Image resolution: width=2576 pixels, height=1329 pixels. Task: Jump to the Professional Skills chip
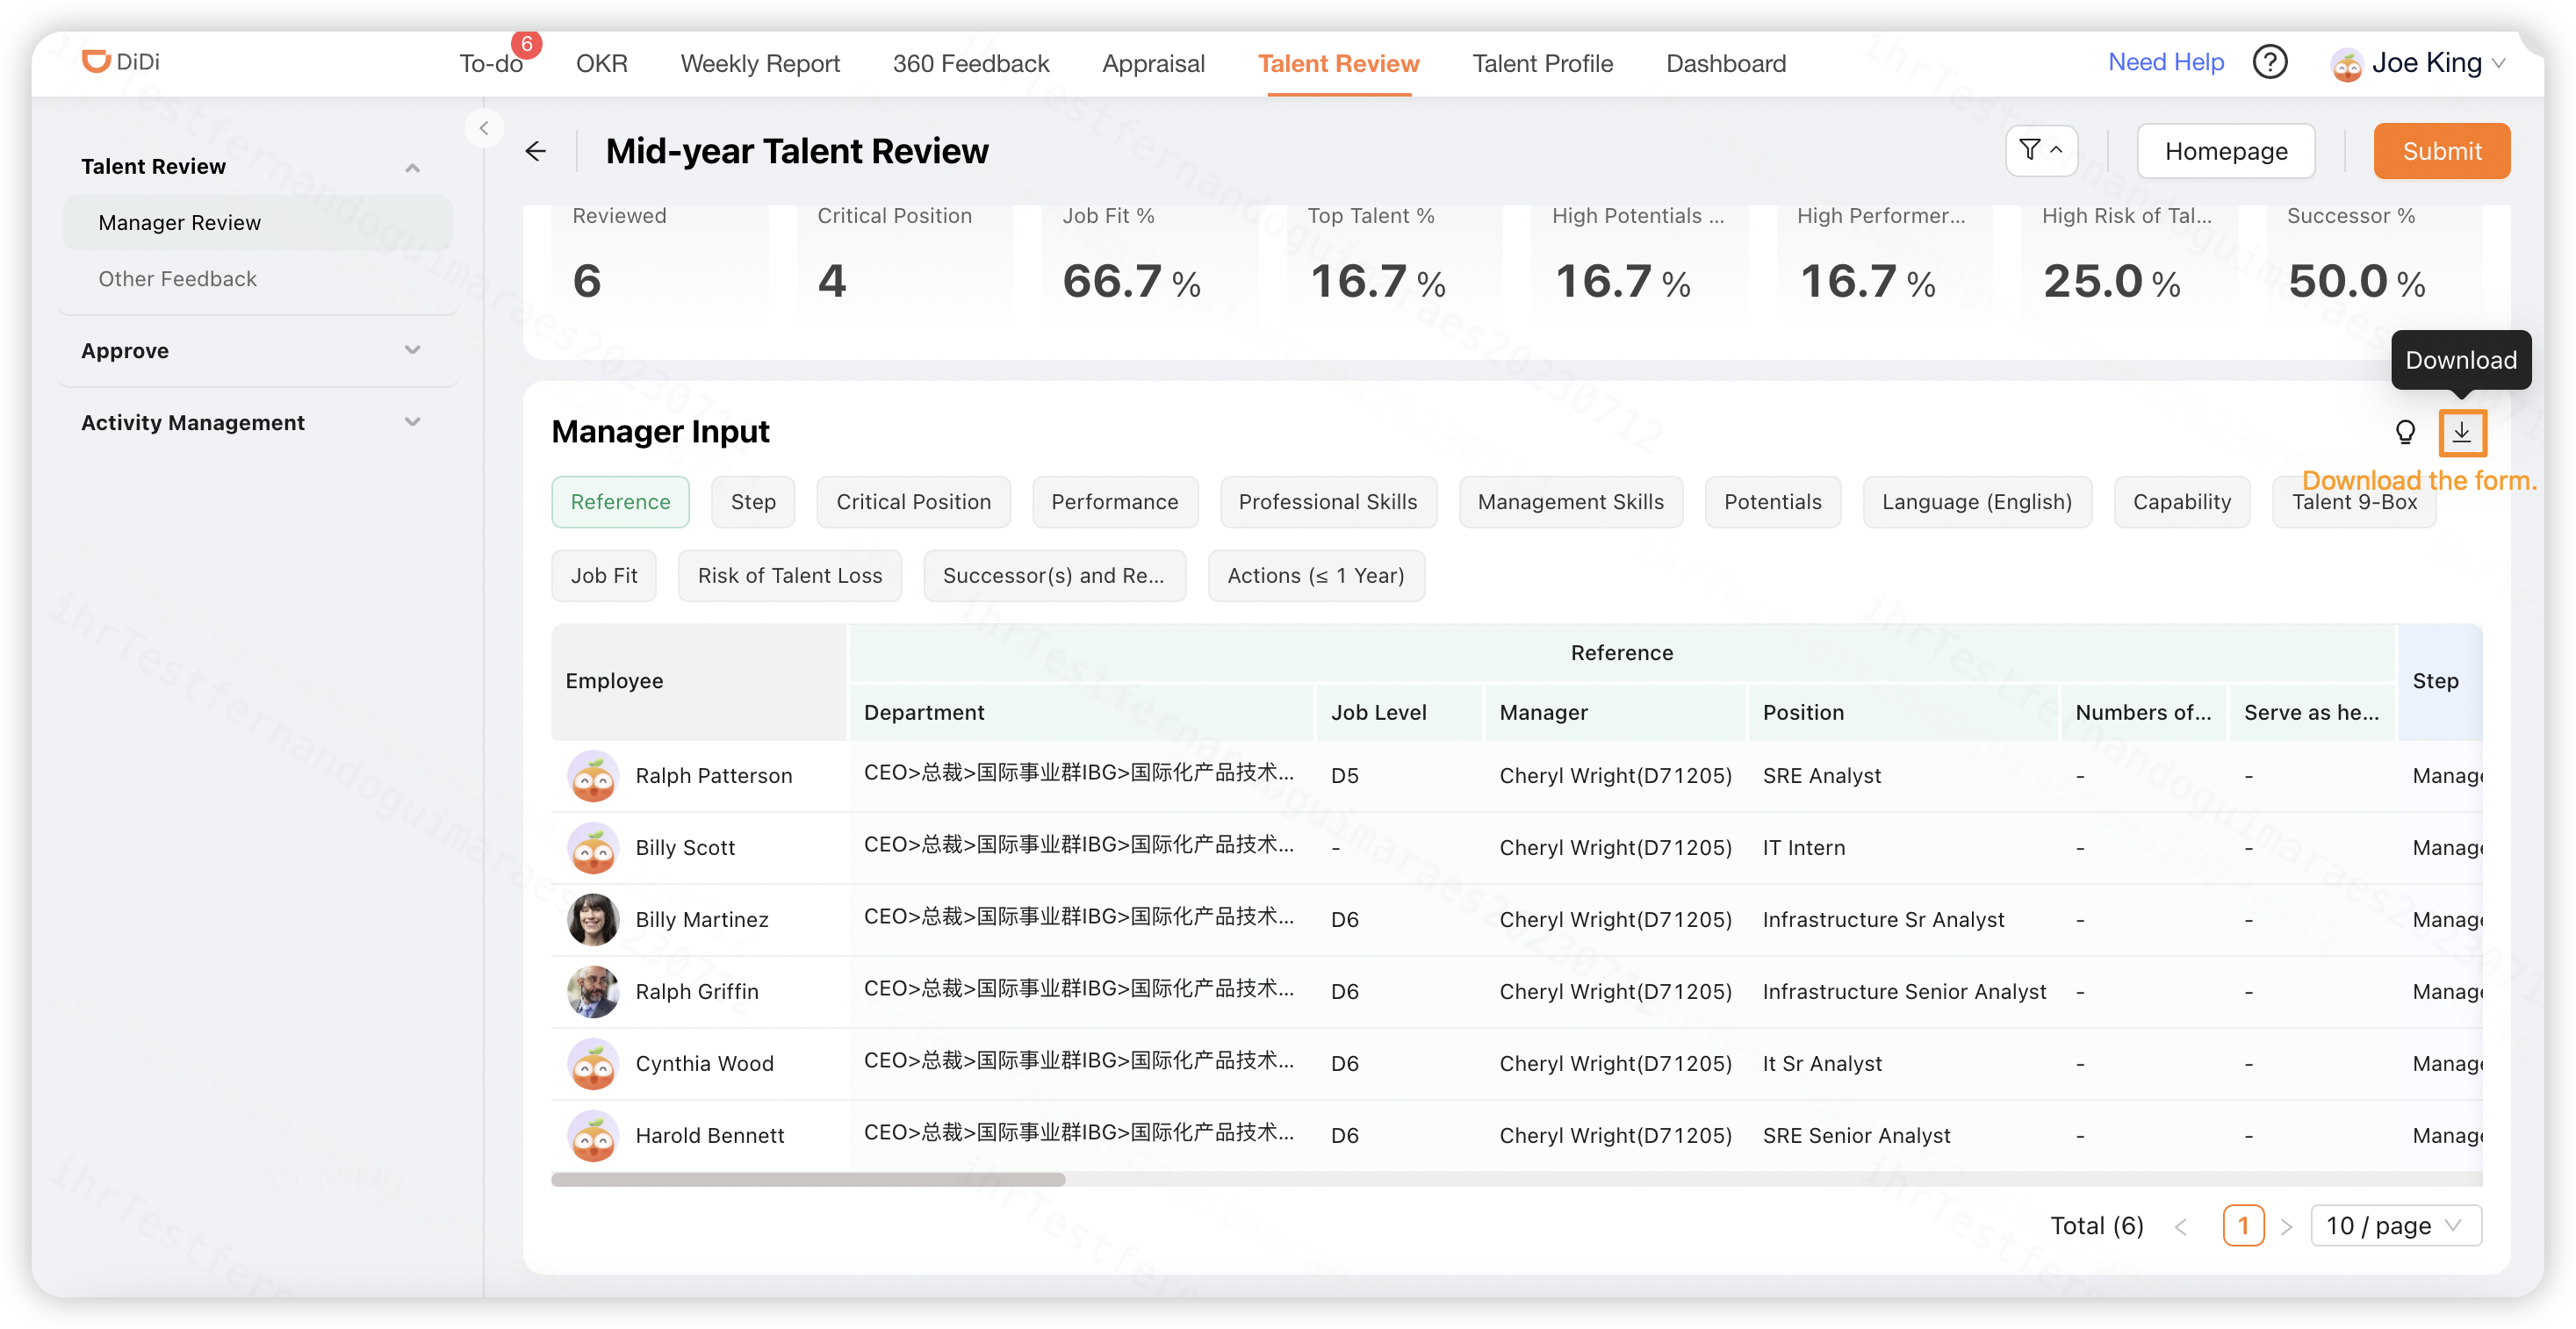pyautogui.click(x=1328, y=502)
